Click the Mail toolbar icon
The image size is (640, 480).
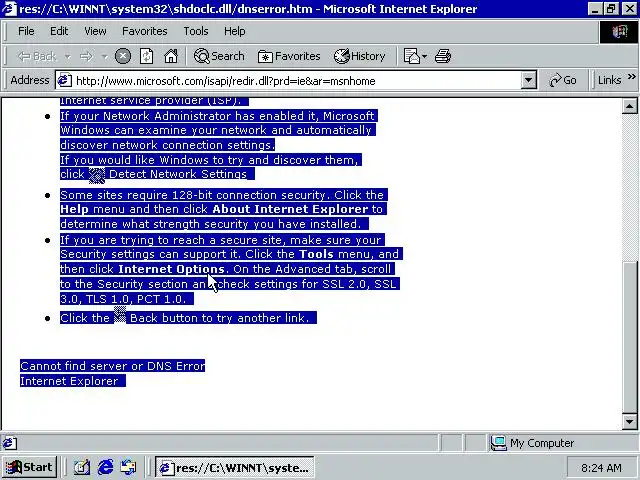coord(415,56)
